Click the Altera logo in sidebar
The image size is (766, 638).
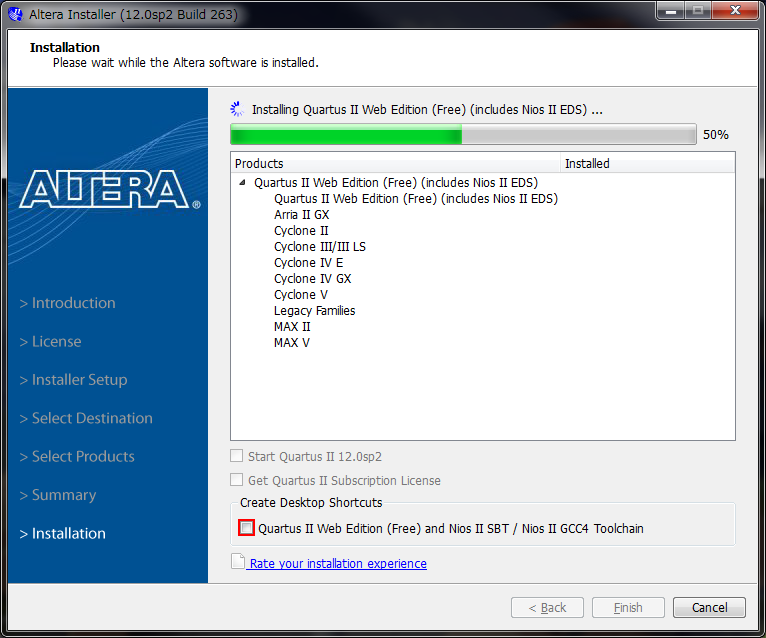point(109,189)
